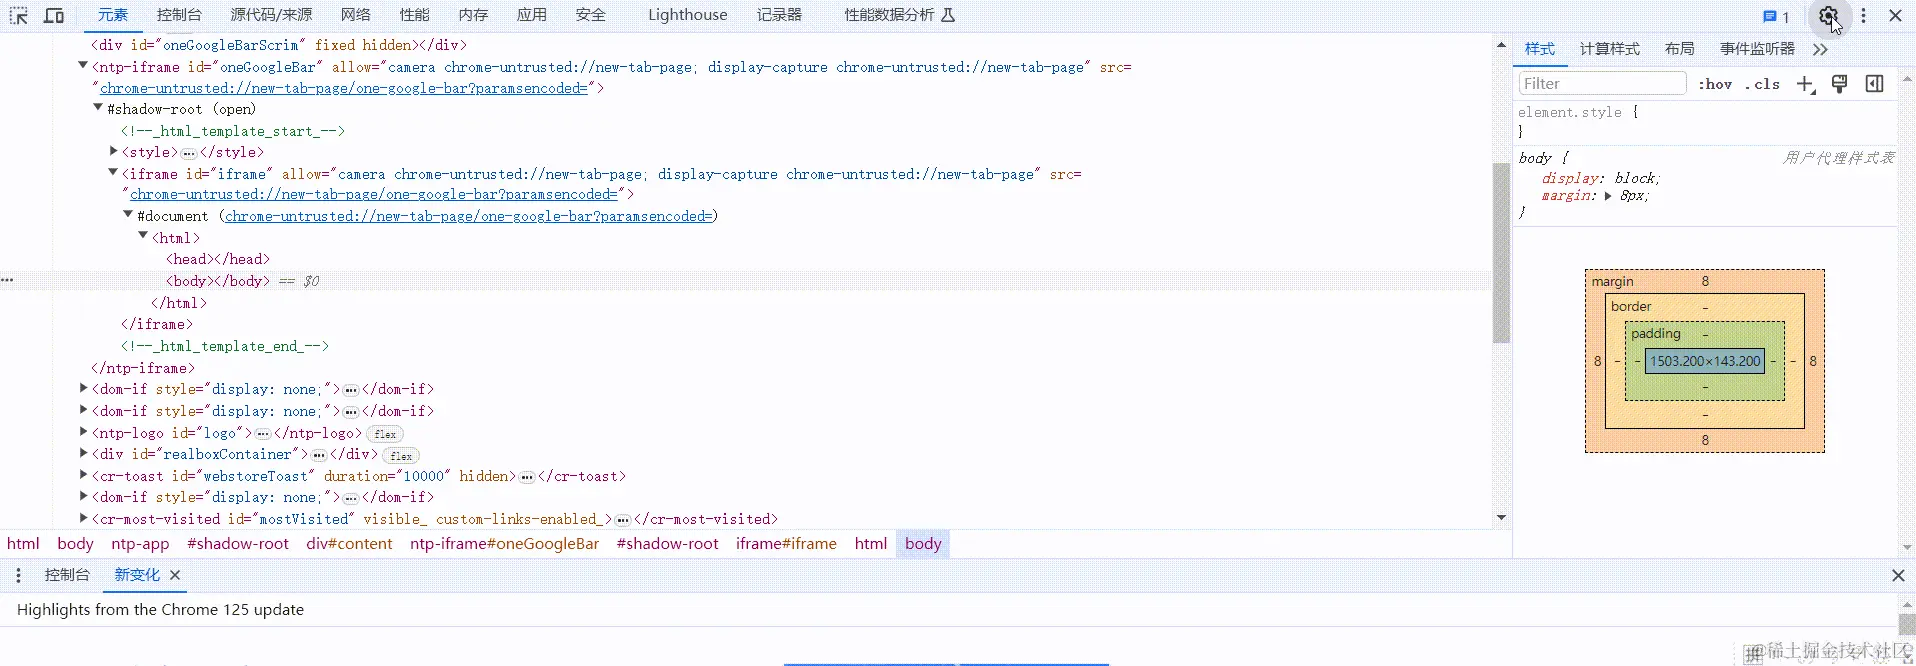
Task: Open the 元素 panel tab
Action: [x=113, y=15]
